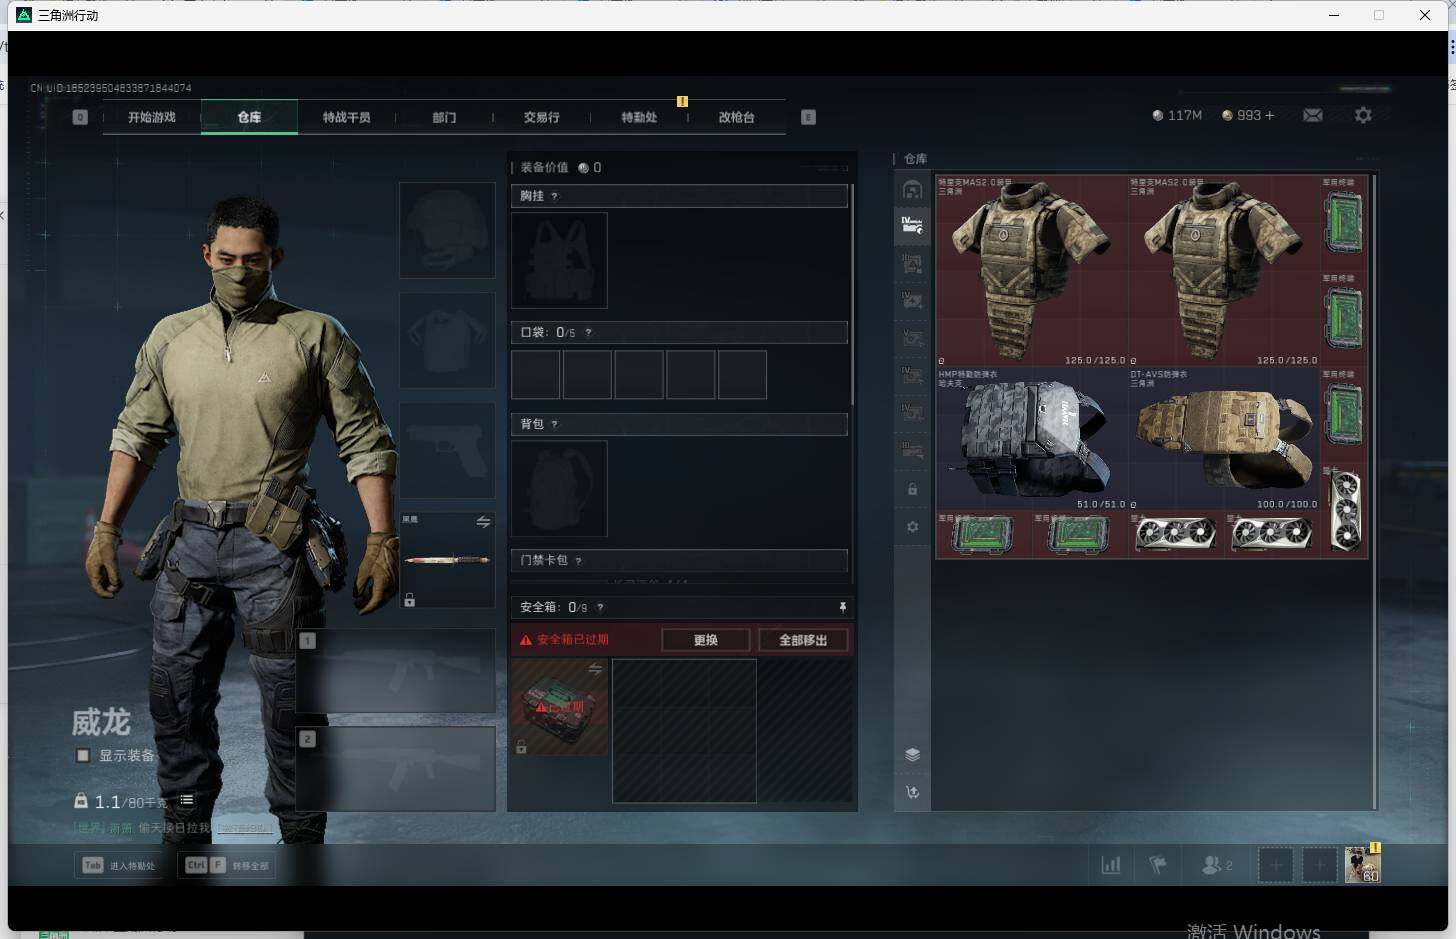
Task: Click the warehouse scrollbar
Action: pos(1374,490)
